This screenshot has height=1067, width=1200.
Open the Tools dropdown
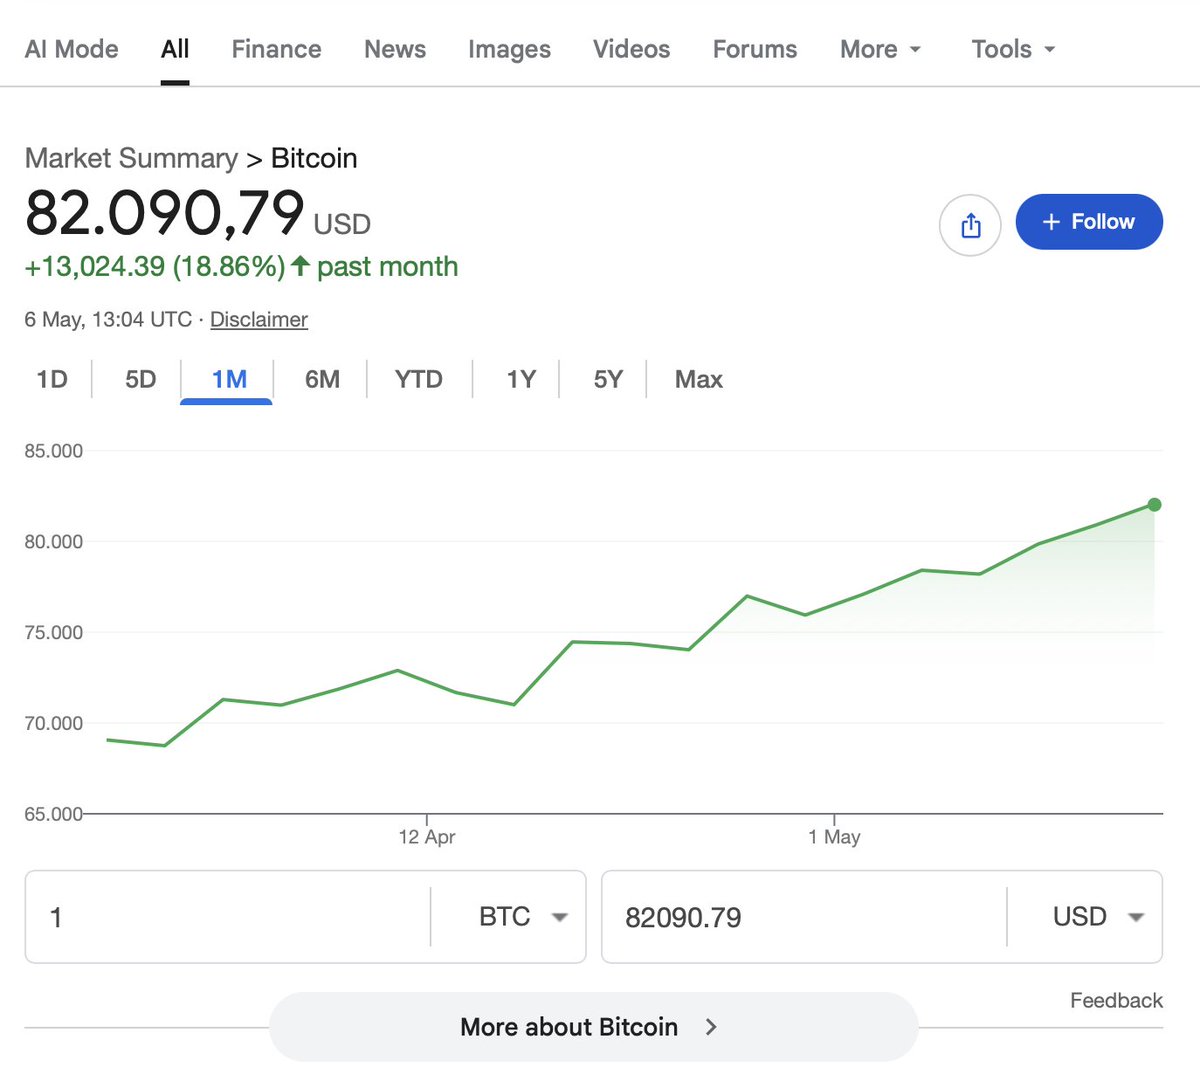coord(1013,49)
